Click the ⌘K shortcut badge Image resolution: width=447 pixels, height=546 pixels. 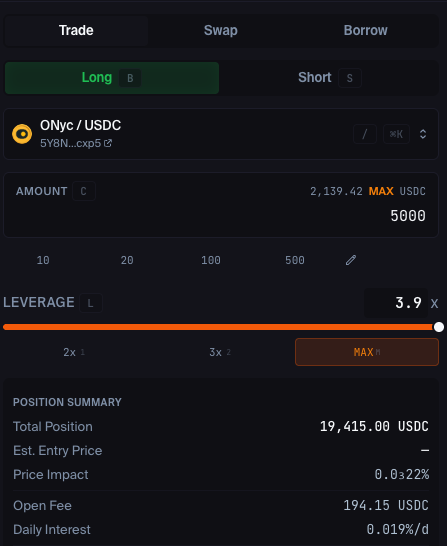396,134
